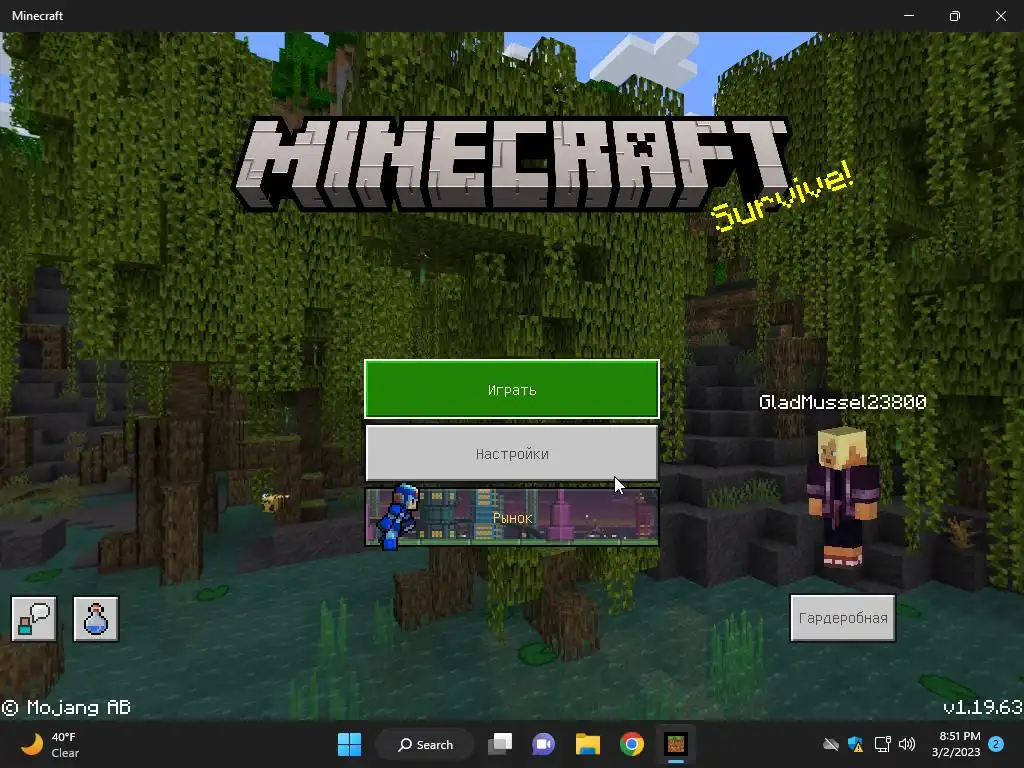Open Google Chrome from taskbar
This screenshot has width=1024, height=768.
(632, 744)
